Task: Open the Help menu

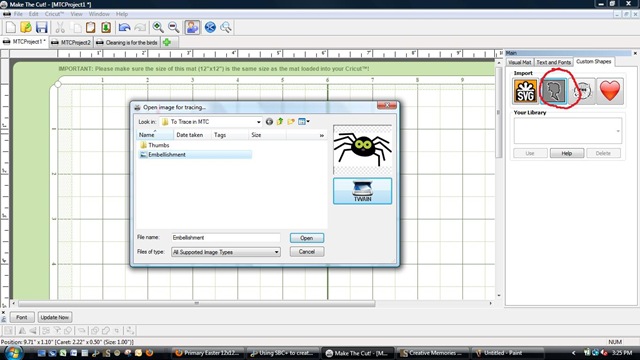Action: pos(122,14)
